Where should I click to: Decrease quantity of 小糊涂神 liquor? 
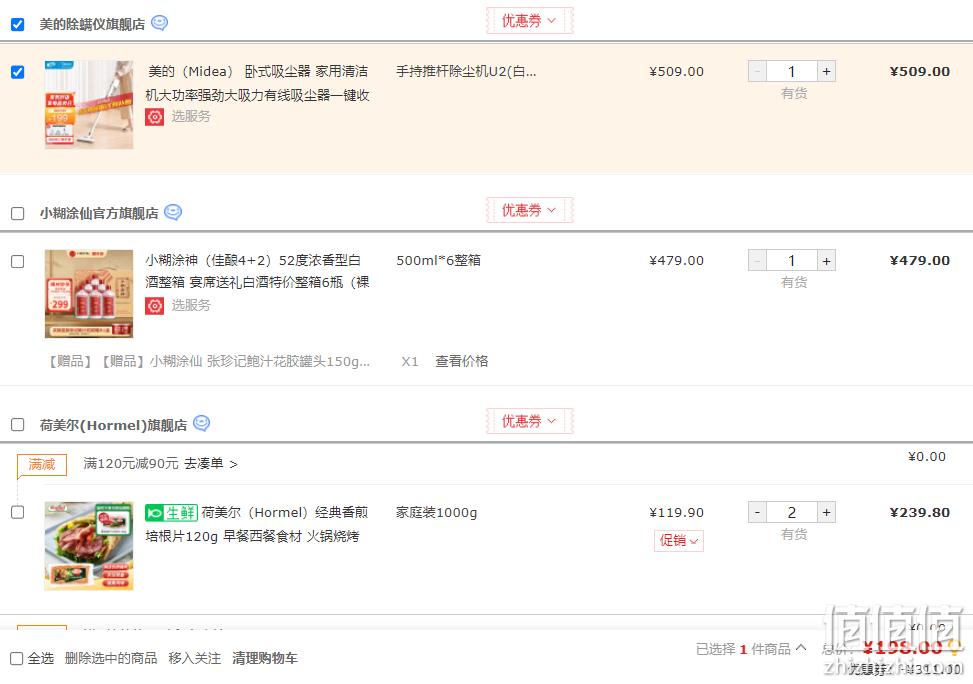757,261
